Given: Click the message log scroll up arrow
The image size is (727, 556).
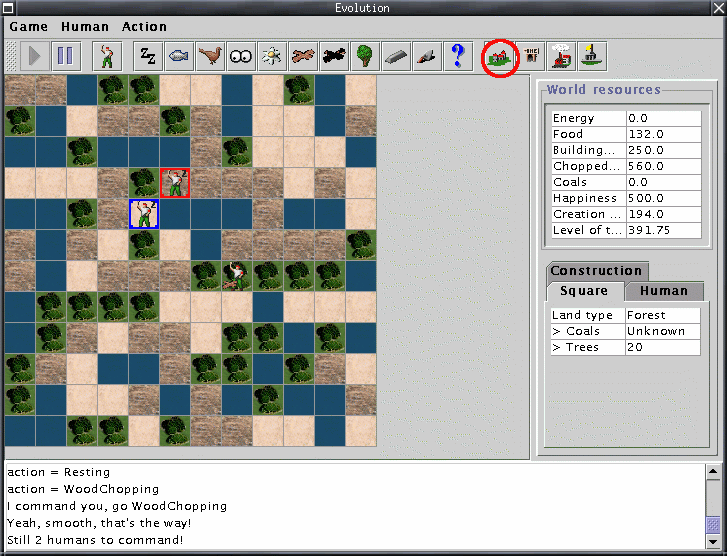Looking at the screenshot, I should click(x=713, y=472).
